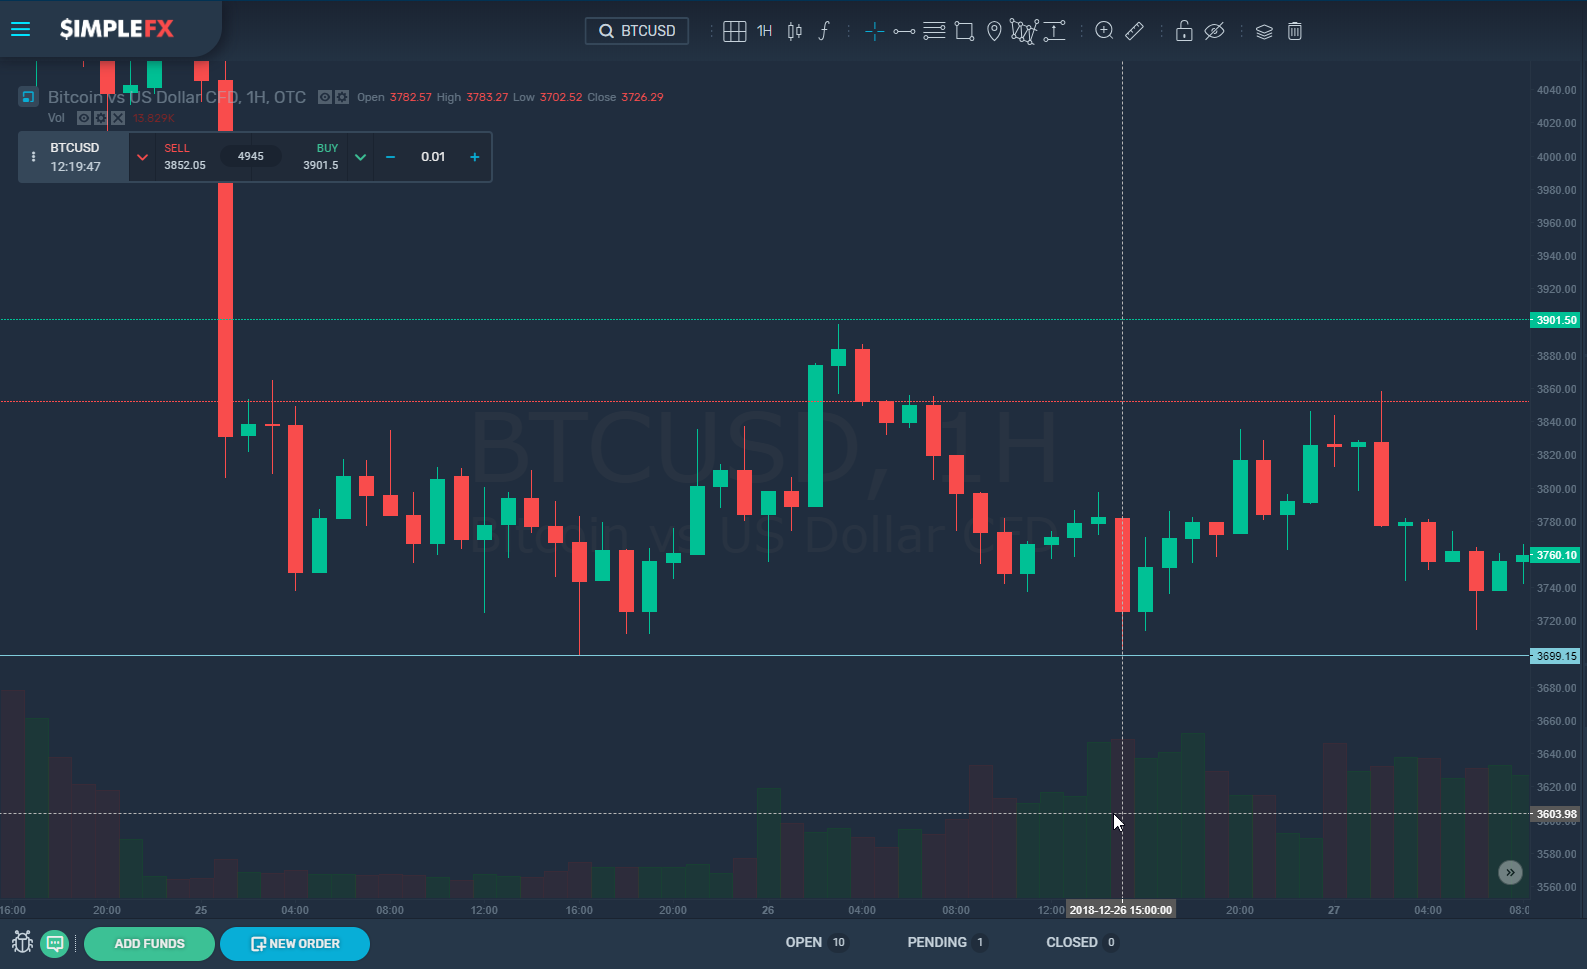Click the ADD FUNDS button
This screenshot has height=969, width=1587.
149,944
